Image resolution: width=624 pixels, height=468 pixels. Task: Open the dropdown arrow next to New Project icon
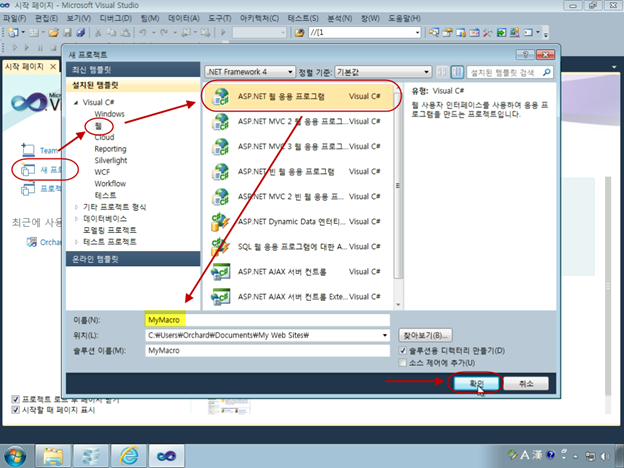[x=23, y=33]
